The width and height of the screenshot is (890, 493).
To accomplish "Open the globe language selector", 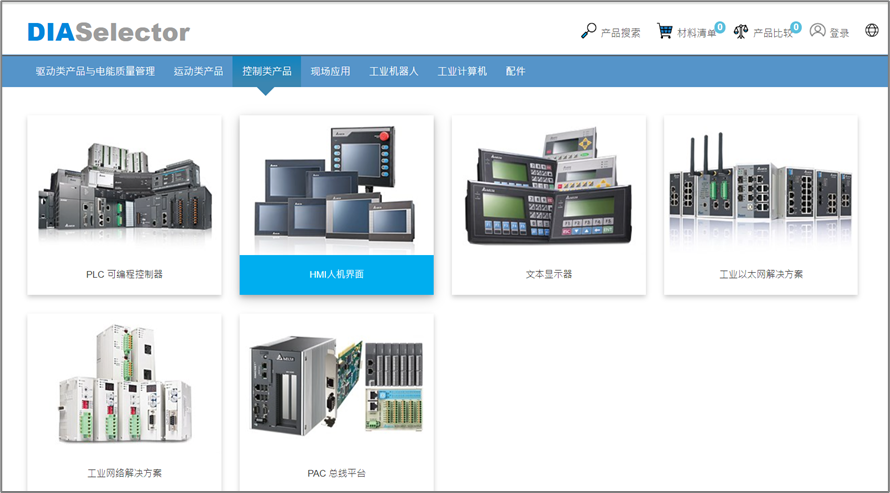I will pos(872,31).
